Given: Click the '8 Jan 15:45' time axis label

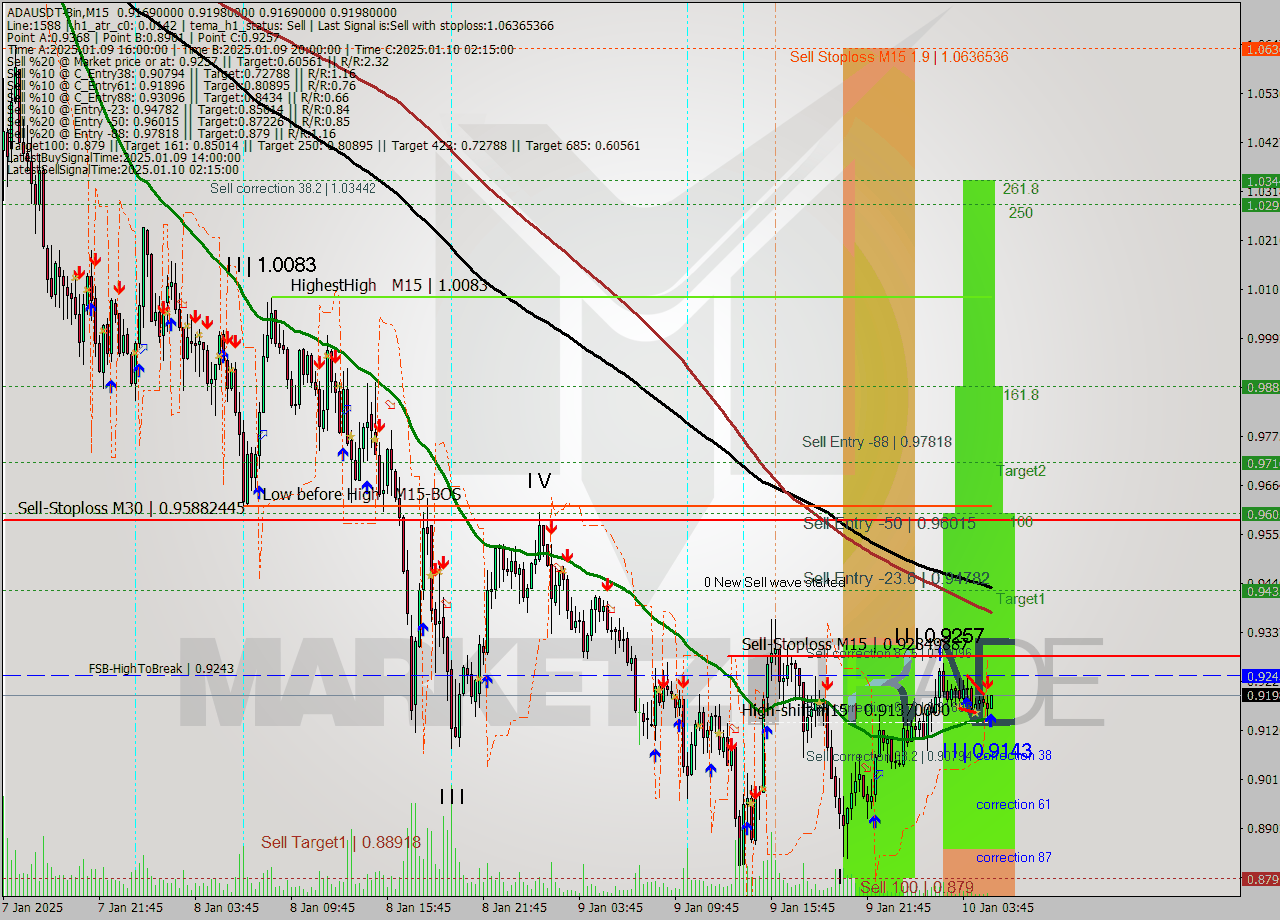Looking at the screenshot, I should [418, 908].
